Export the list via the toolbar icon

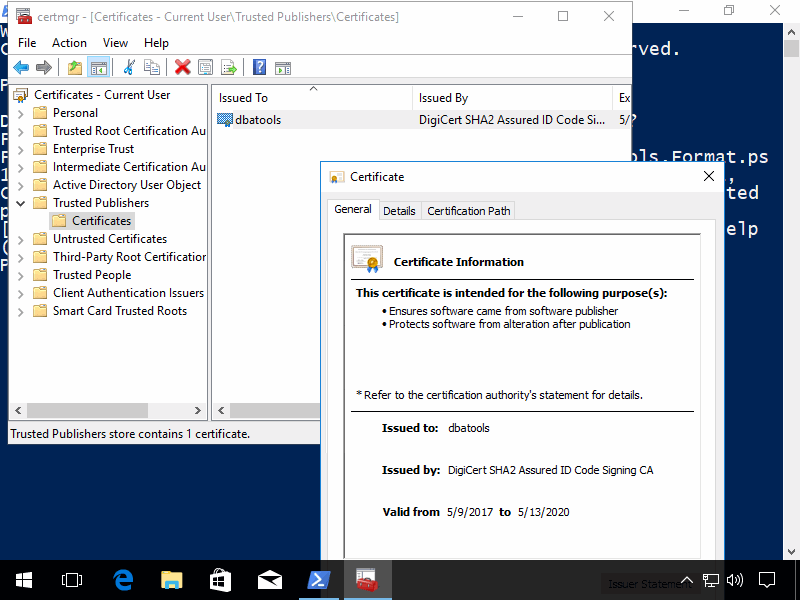[227, 67]
